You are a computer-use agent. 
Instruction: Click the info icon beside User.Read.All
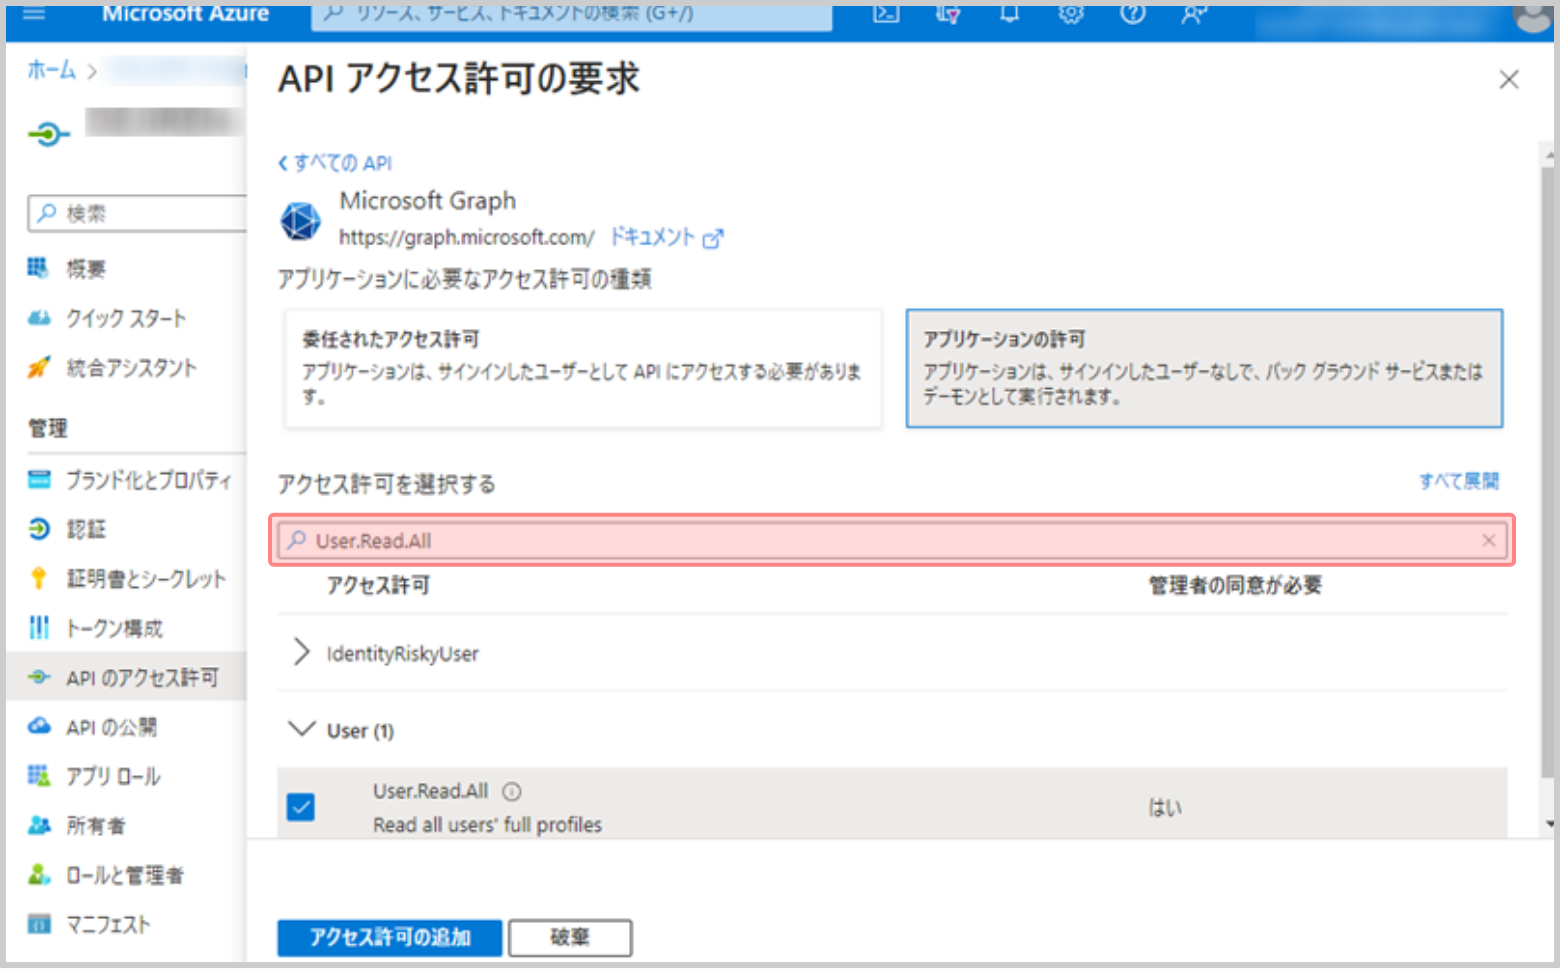pyautogui.click(x=512, y=792)
